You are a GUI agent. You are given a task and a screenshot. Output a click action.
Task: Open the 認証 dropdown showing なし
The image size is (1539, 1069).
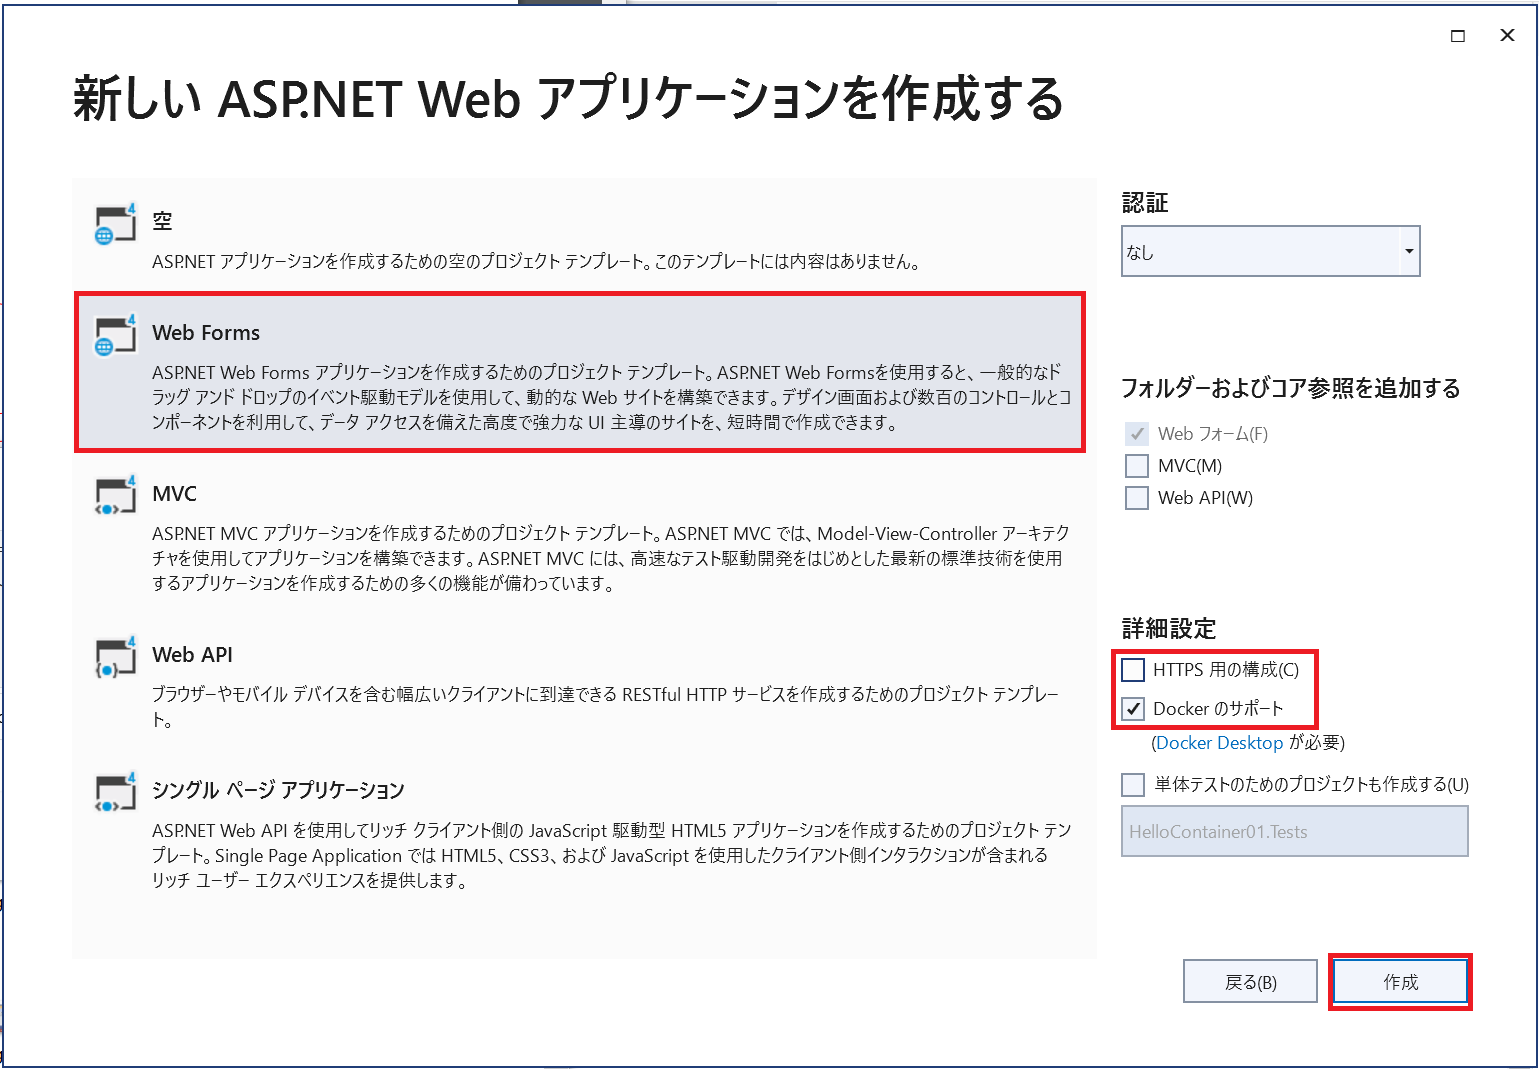(1270, 251)
